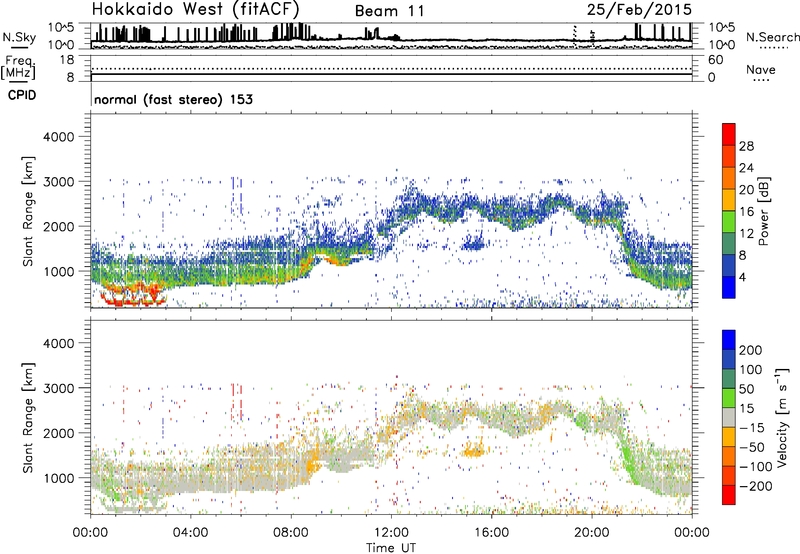
Task: Click the "normal (fast stereo) 153" text
Action: (173, 99)
